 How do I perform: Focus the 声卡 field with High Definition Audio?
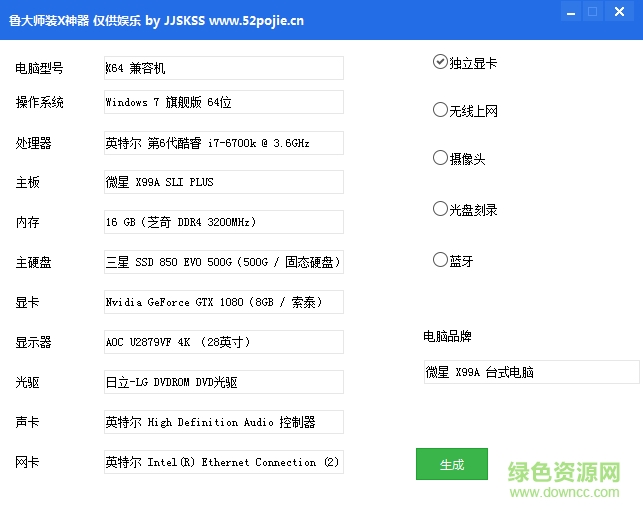[x=224, y=422]
